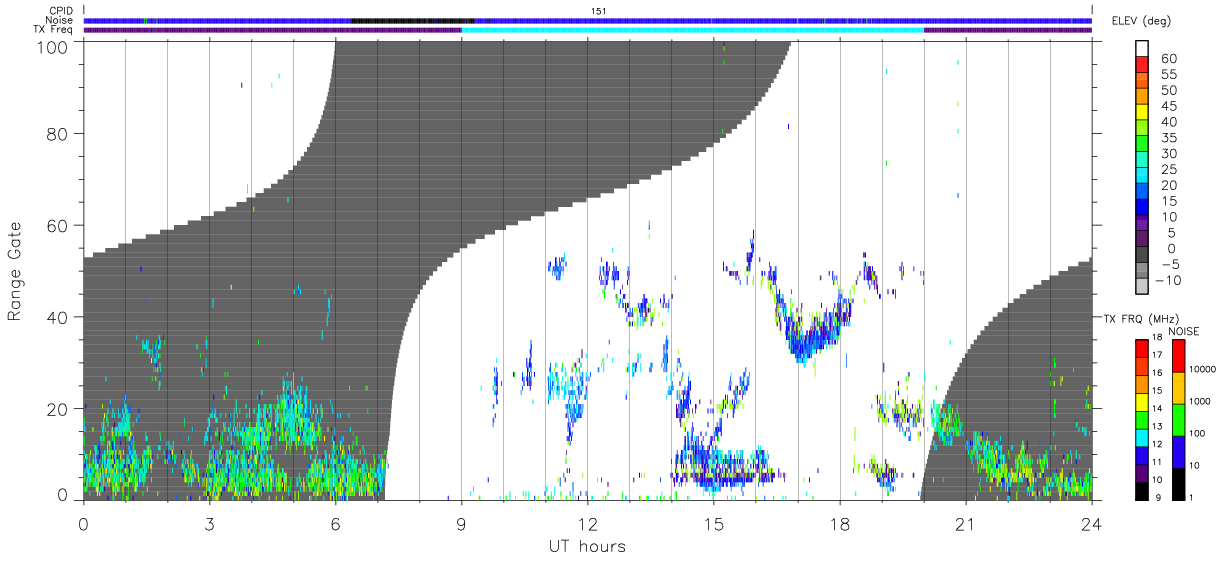Click ELEV colorbar label 25
The image size is (1228, 567).
coord(1170,169)
